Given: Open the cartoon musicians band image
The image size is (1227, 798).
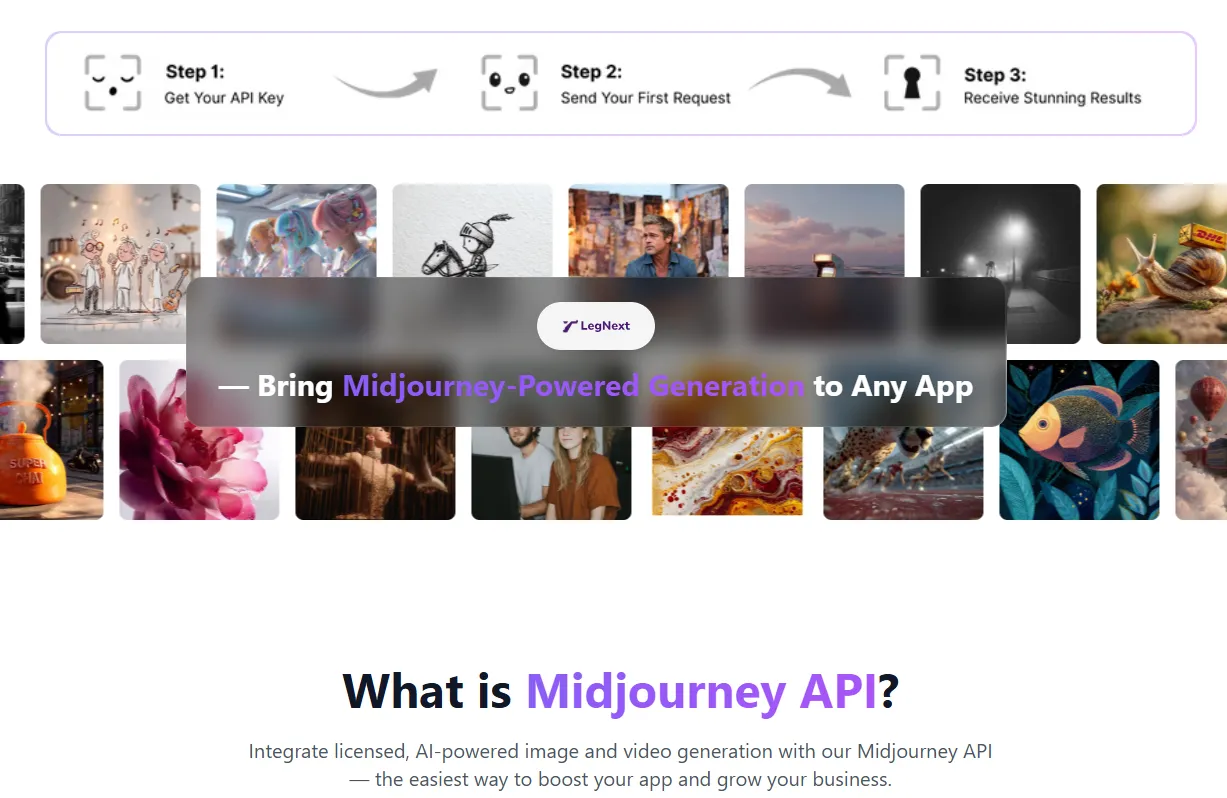Looking at the screenshot, I should 120,264.
